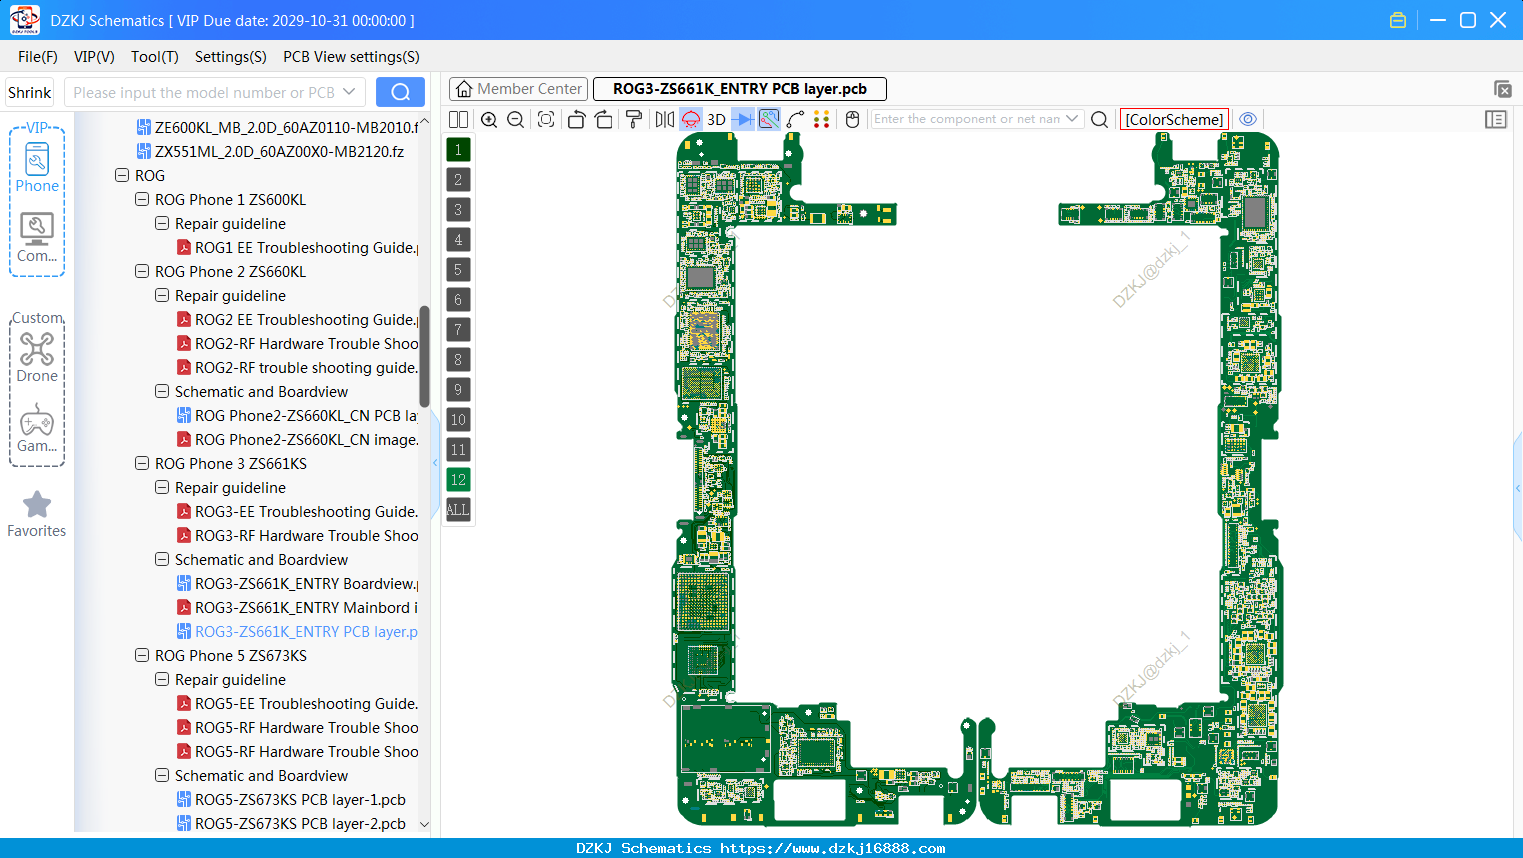1523x858 pixels.
Task: Switch to PCB layer 12
Action: pos(458,480)
